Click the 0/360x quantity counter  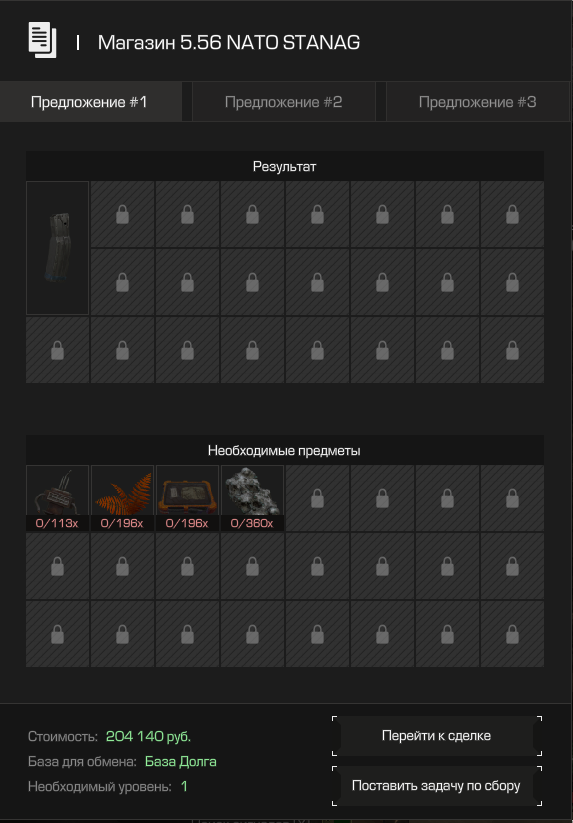[252, 523]
